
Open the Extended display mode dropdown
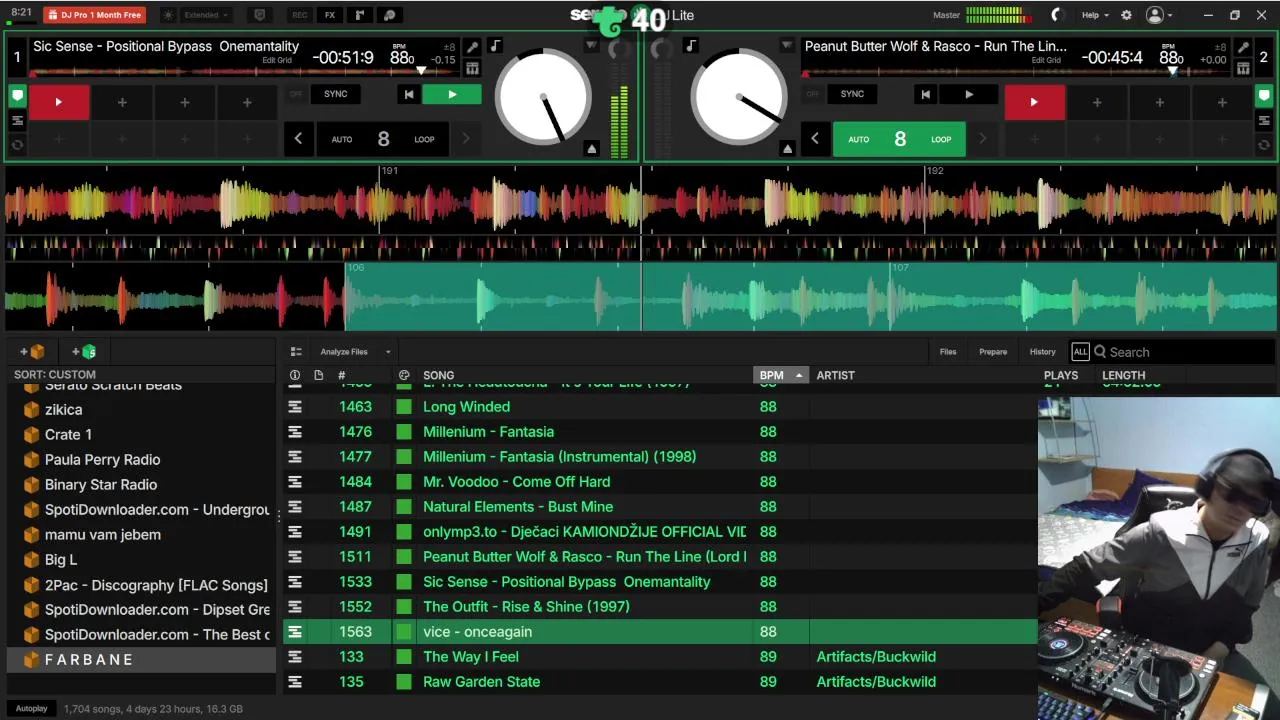208,15
